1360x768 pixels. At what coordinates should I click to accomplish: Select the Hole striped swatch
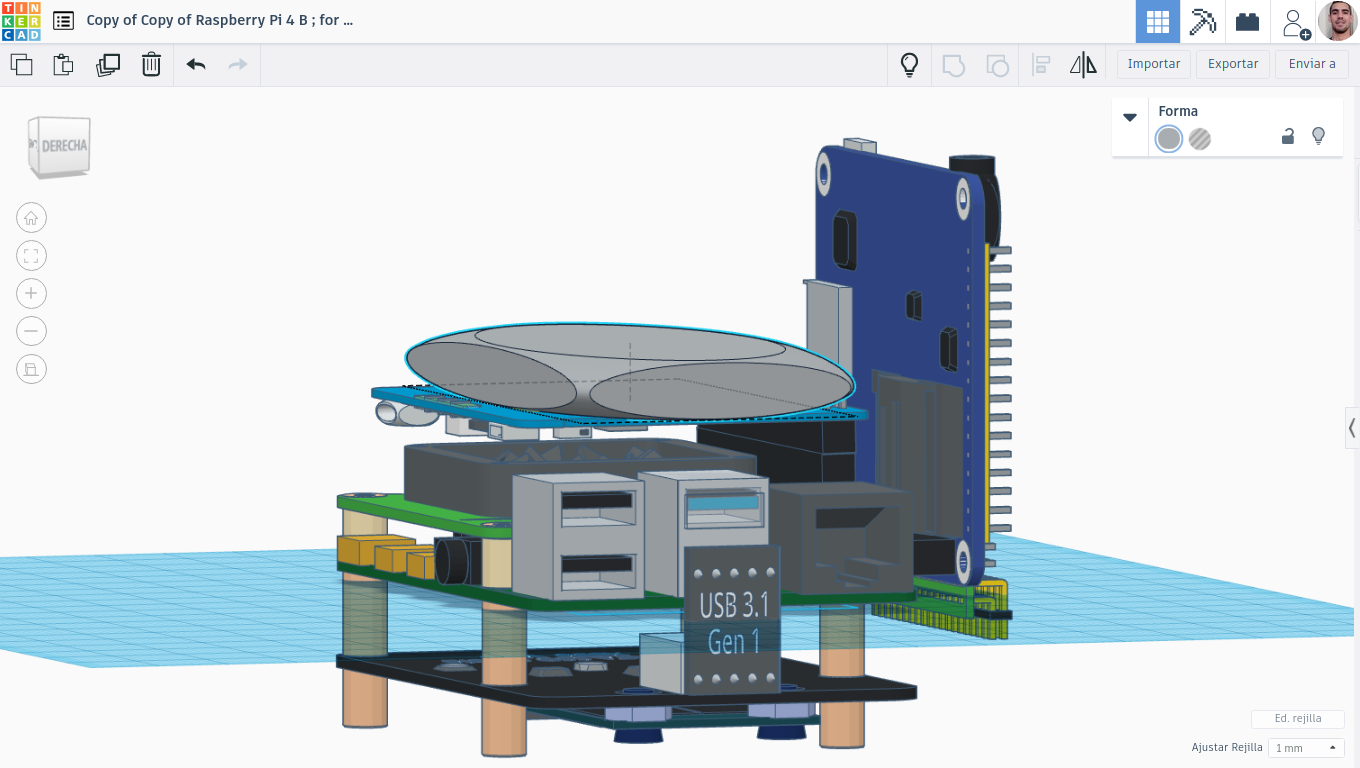point(1200,139)
